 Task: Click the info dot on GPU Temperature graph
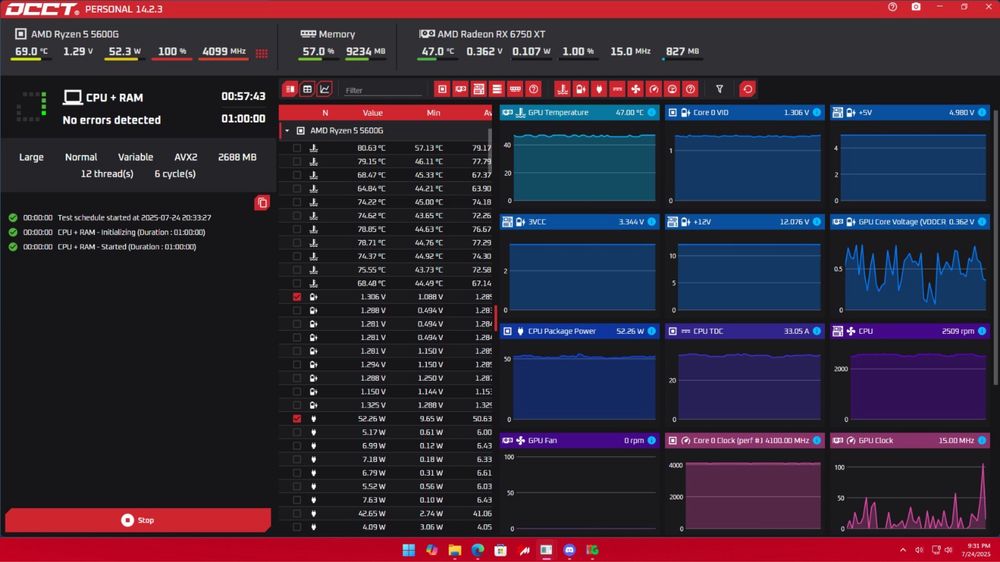pyautogui.click(x=651, y=112)
